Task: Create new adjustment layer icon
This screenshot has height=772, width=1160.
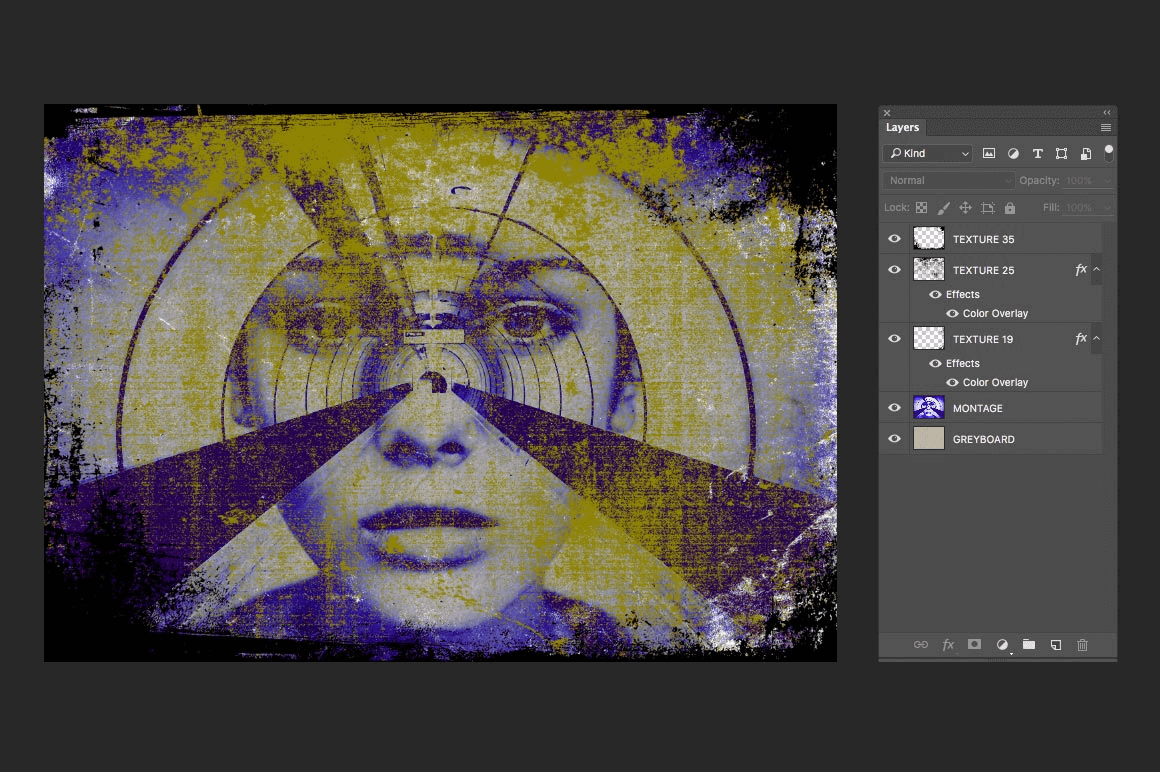Action: click(x=1002, y=645)
